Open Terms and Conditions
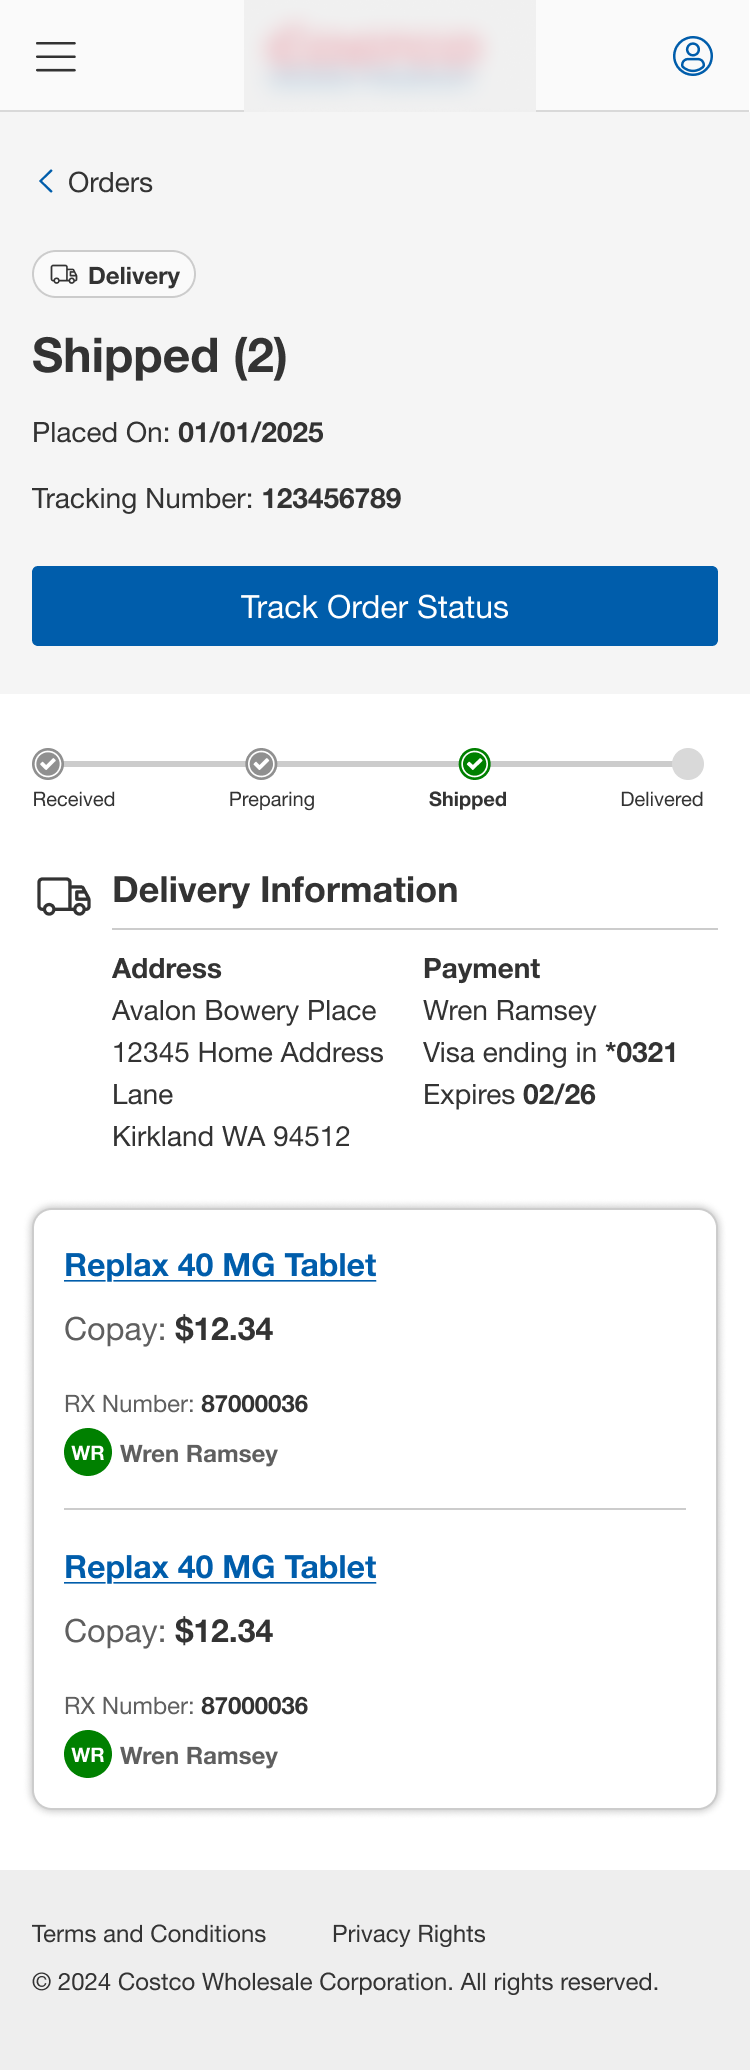The width and height of the screenshot is (750, 2070). click(x=148, y=1933)
